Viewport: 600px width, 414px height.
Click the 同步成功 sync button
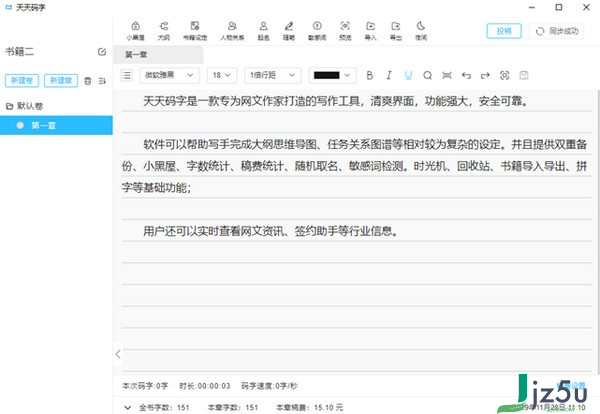[557, 31]
